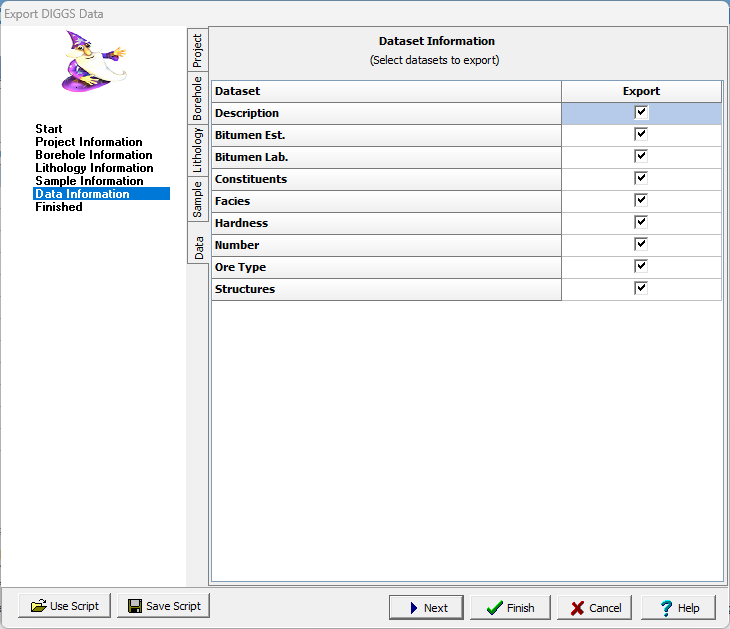
Task: Toggle Facies export checkbox
Action: pyautogui.click(x=641, y=201)
